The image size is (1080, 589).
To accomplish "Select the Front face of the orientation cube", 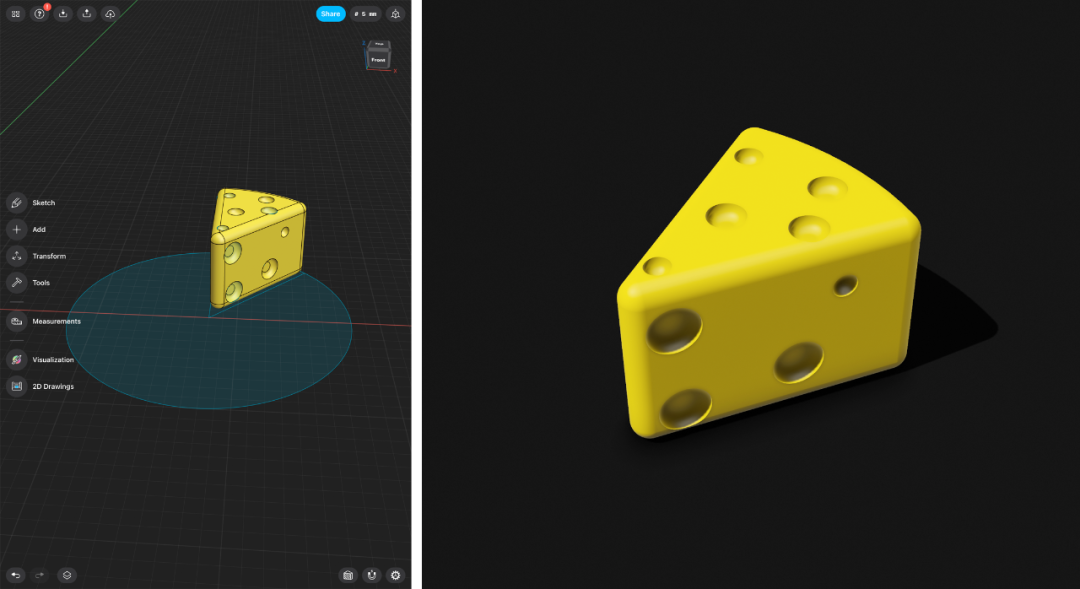I will pyautogui.click(x=378, y=60).
